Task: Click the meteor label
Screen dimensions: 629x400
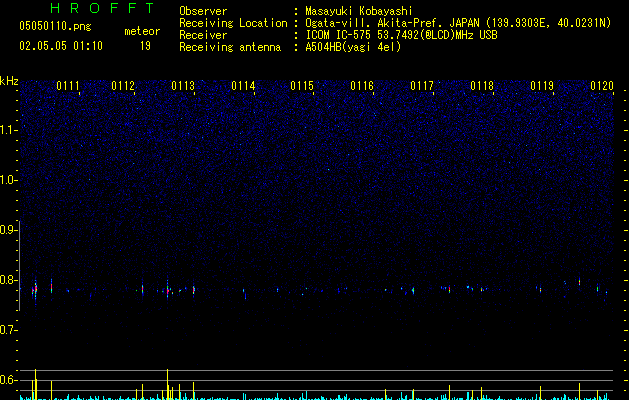Action: point(142,31)
